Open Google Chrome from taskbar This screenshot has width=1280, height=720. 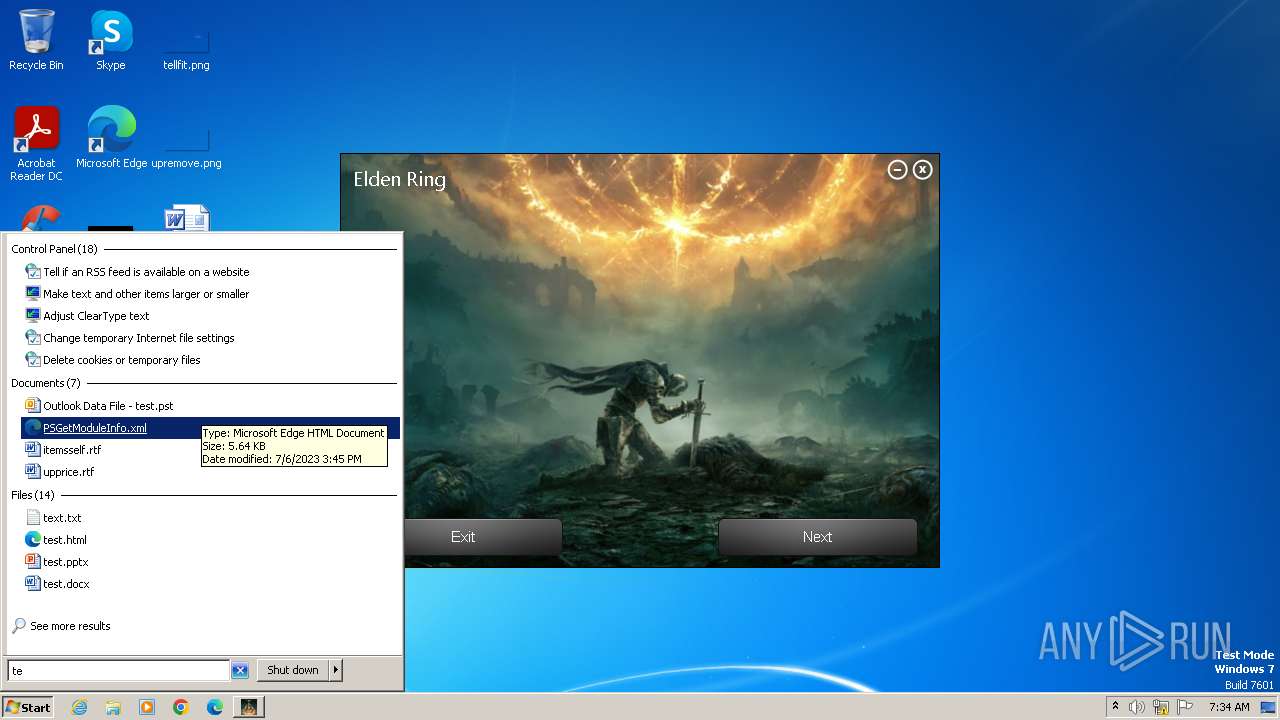click(181, 707)
